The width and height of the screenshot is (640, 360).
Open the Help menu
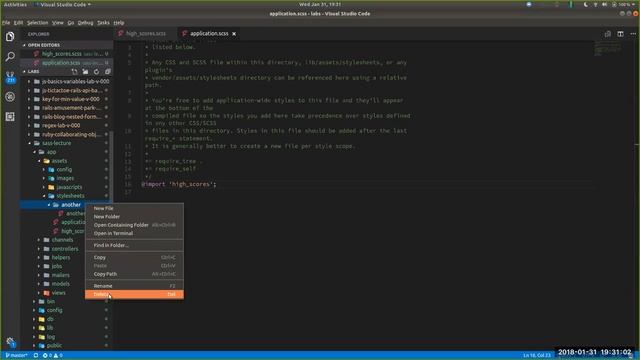(119, 23)
